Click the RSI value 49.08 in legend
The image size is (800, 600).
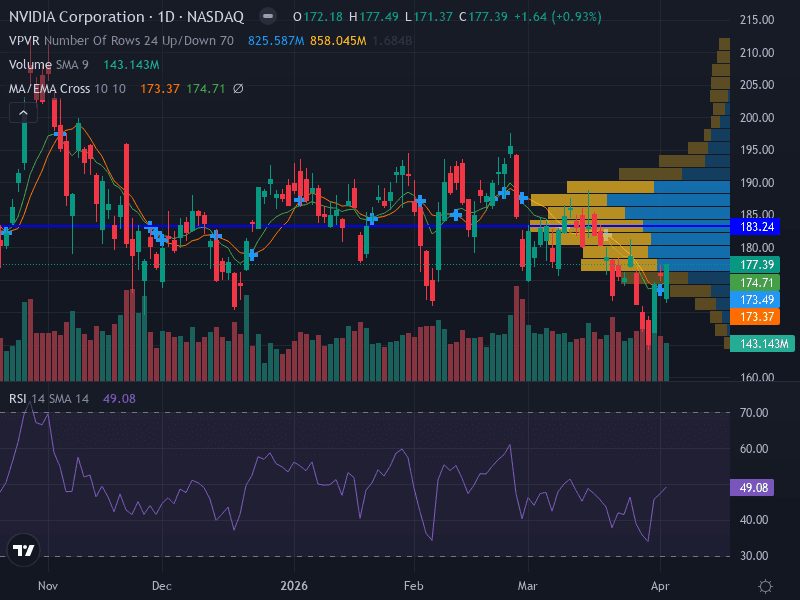click(x=119, y=398)
